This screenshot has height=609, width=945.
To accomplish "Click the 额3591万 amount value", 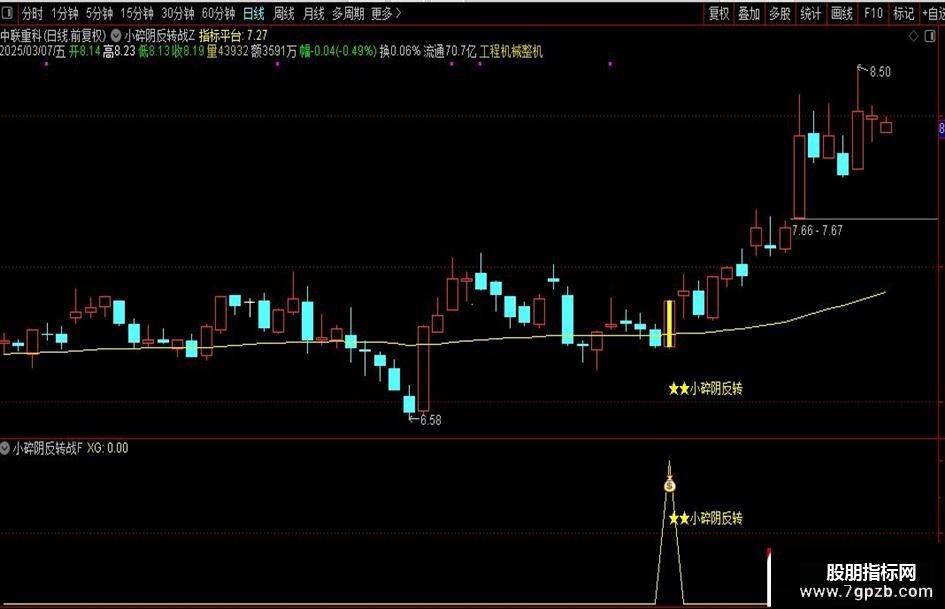I will click(274, 51).
